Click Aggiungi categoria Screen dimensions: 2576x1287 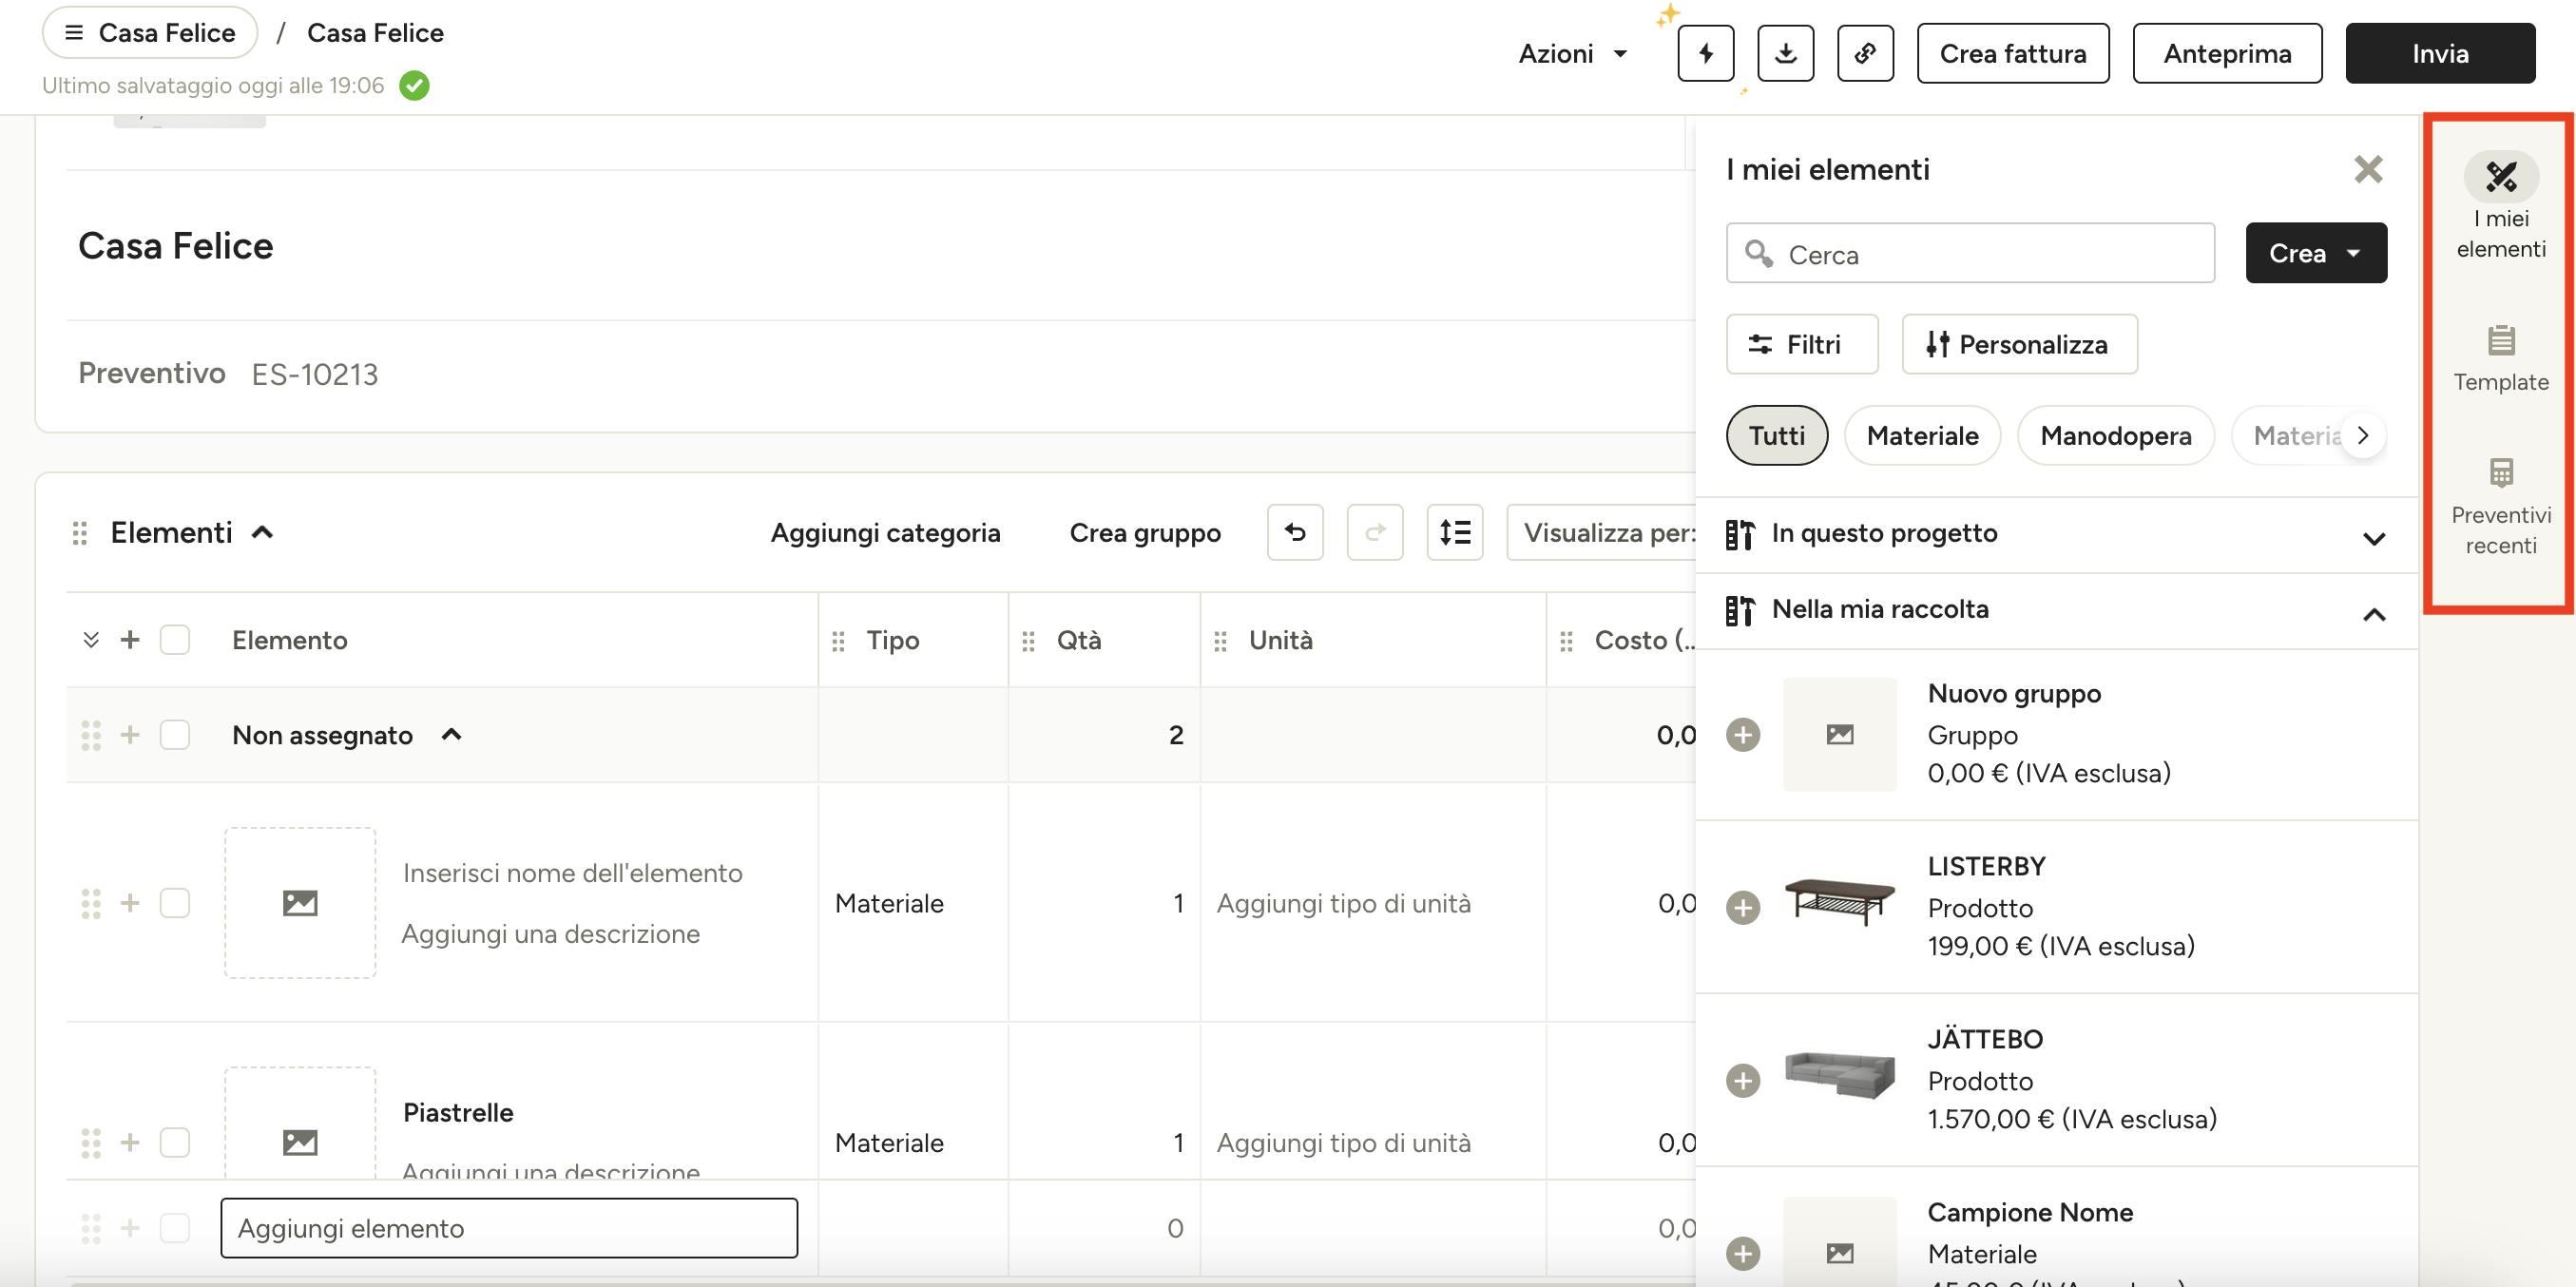(x=885, y=533)
